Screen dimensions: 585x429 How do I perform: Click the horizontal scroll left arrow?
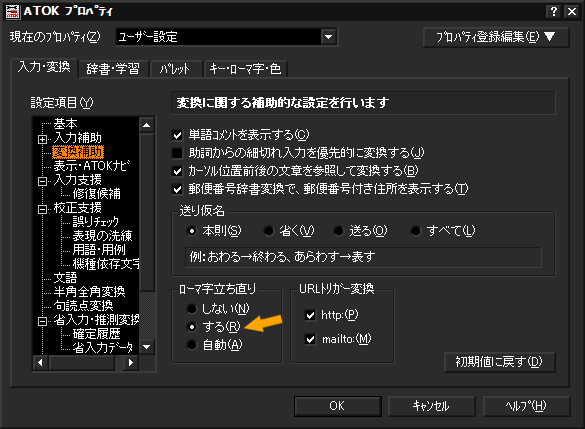40,362
